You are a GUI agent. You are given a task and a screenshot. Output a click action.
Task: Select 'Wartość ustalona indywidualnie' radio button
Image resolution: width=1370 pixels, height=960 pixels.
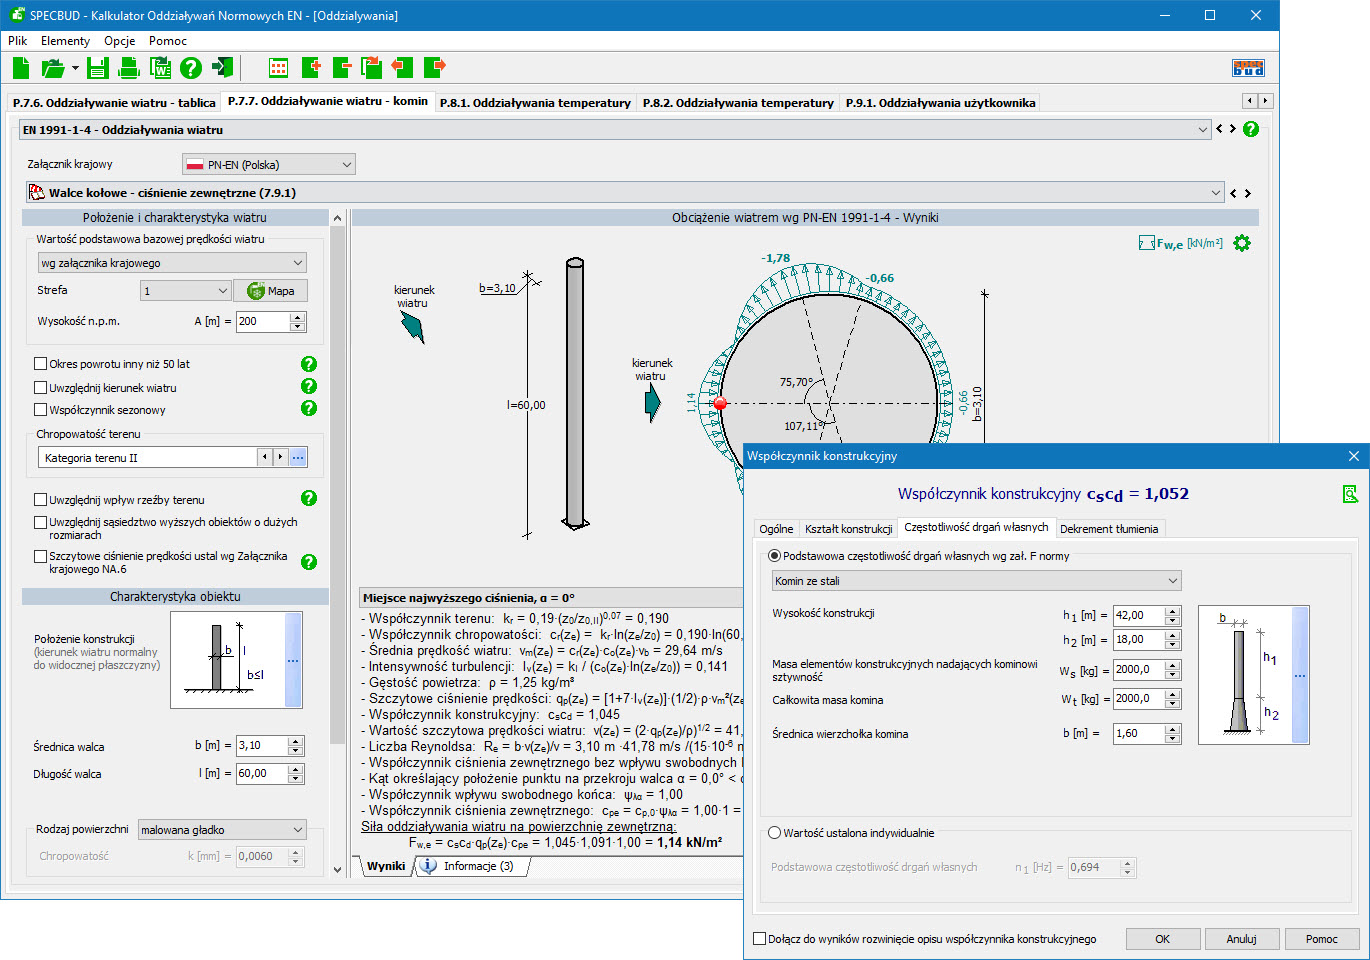point(775,833)
